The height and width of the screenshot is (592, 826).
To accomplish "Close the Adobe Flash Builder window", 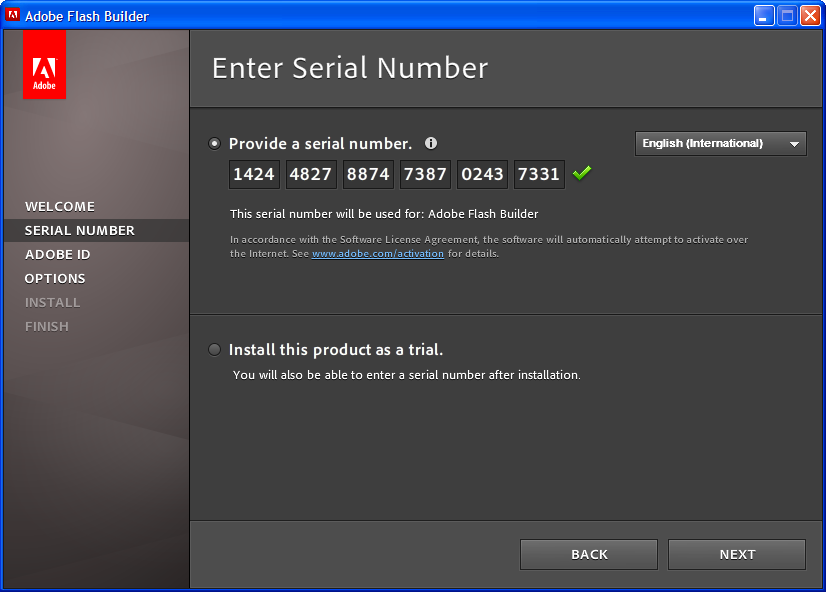I will click(810, 15).
